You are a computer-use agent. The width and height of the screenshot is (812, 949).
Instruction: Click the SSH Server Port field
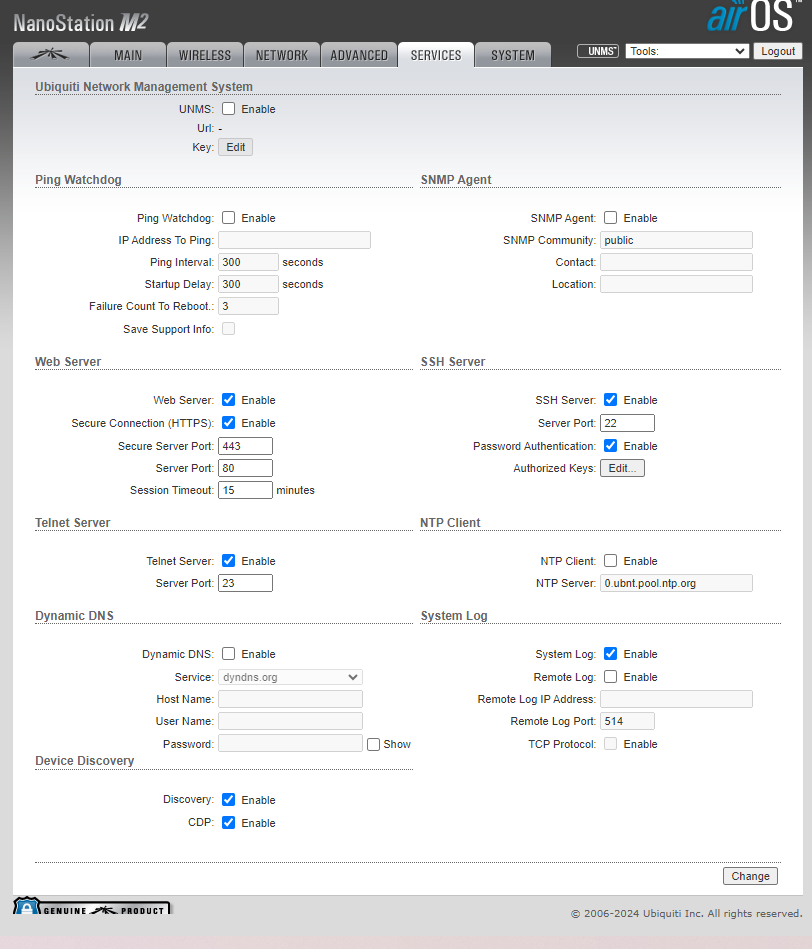click(x=627, y=423)
